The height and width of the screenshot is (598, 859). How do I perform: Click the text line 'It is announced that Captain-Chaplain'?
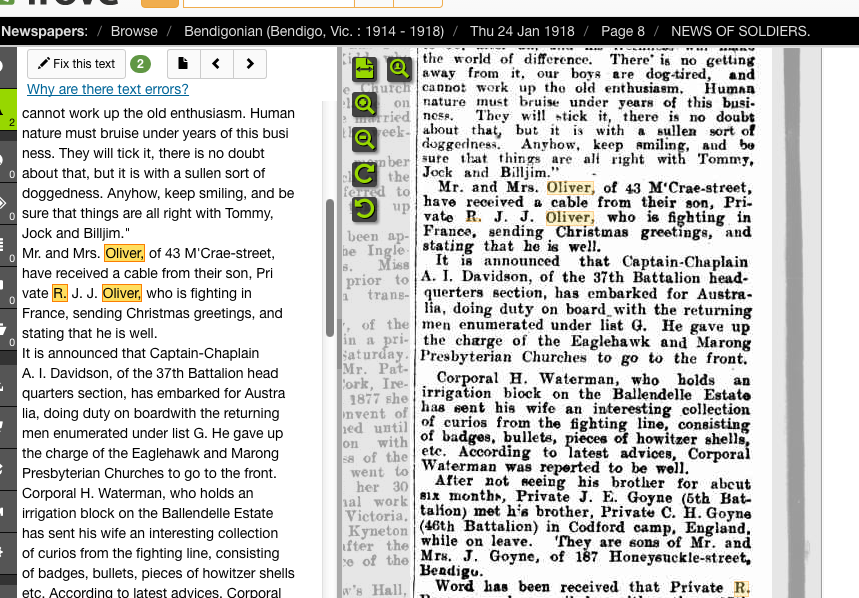coord(140,353)
